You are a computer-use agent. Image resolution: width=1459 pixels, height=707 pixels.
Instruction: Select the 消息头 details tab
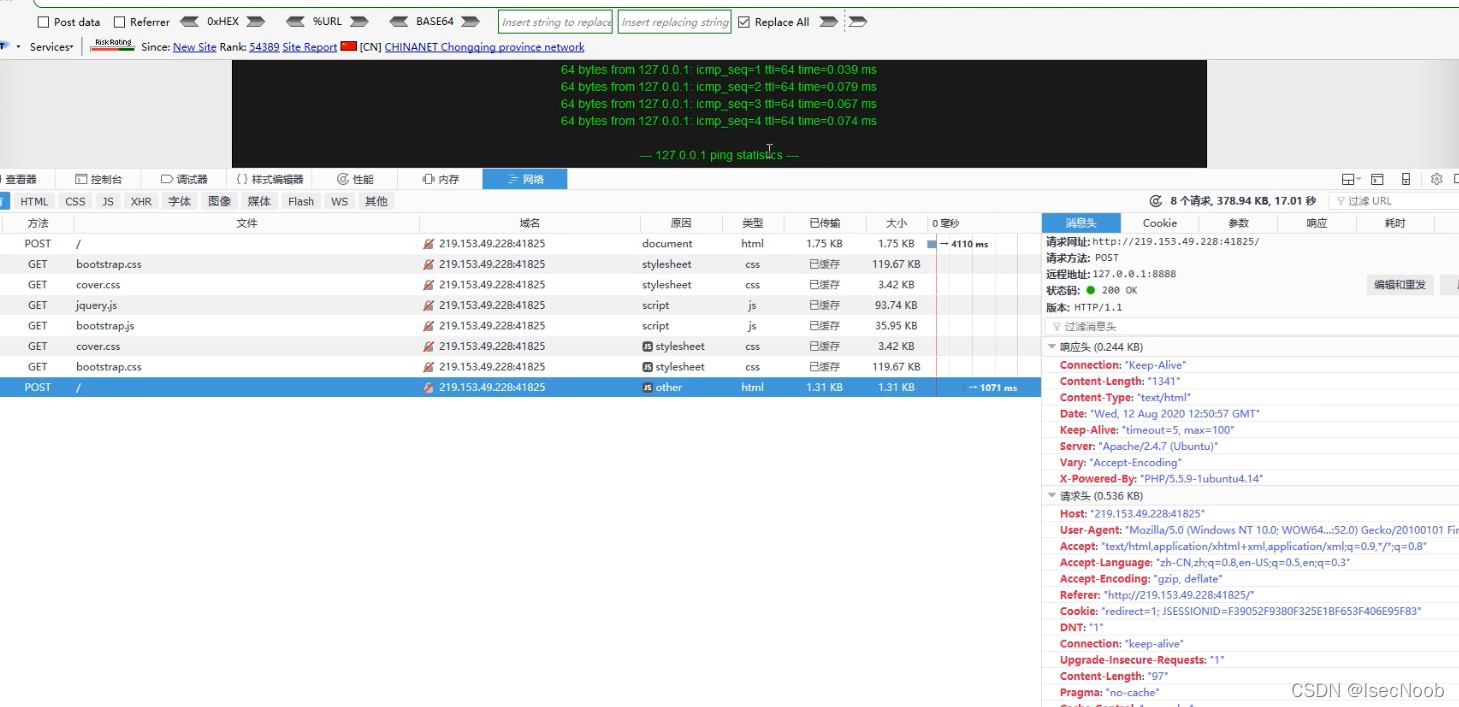pos(1081,223)
